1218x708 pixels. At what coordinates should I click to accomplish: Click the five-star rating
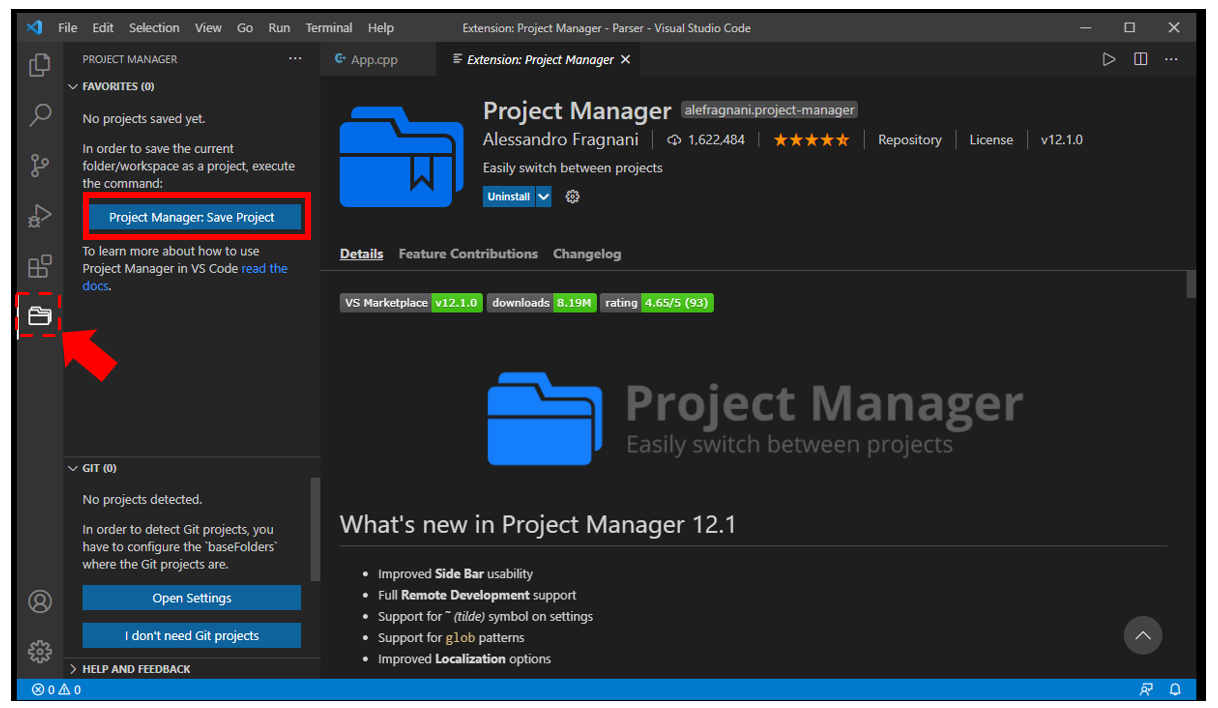pyautogui.click(x=811, y=140)
